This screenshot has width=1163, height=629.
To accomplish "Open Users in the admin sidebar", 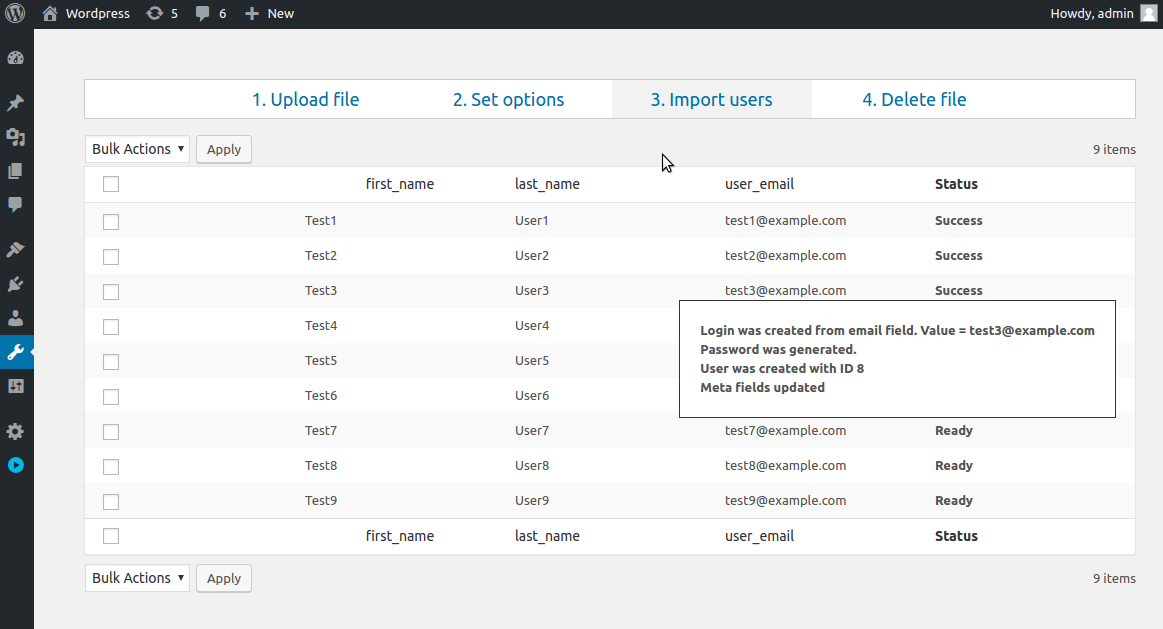I will 15,318.
